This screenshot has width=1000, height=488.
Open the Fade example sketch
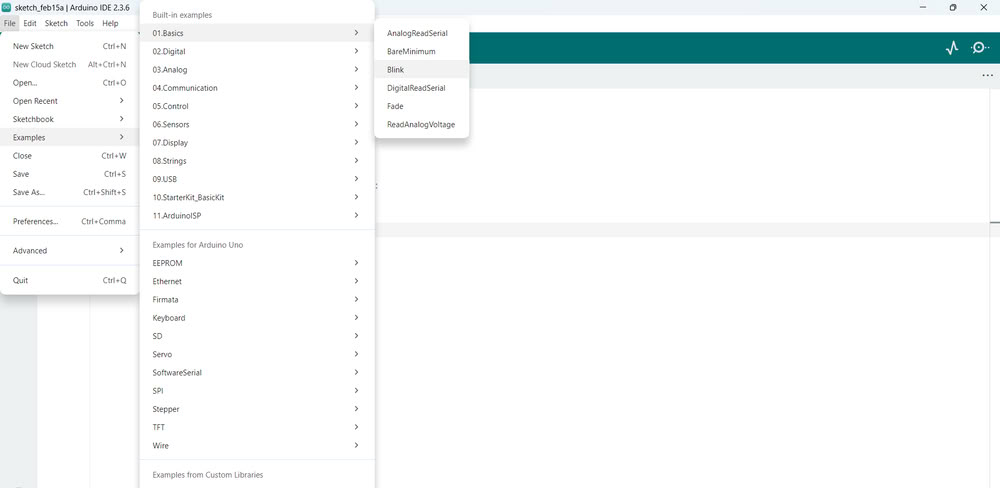(422, 106)
